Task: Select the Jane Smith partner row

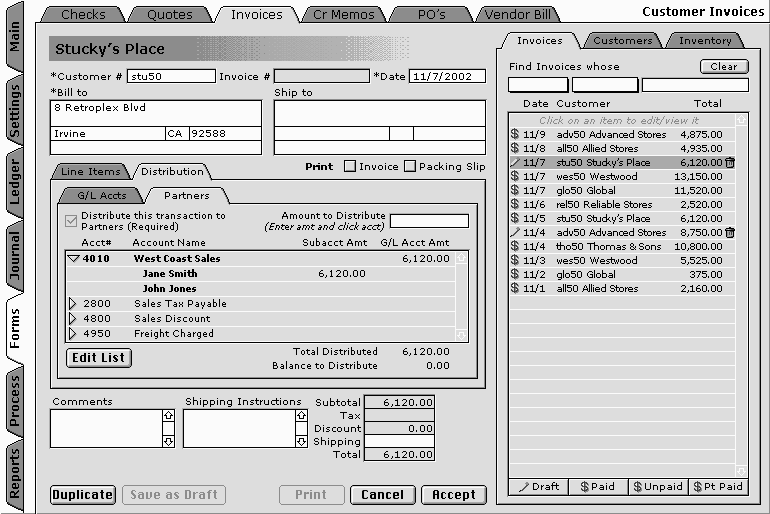Action: (261, 273)
